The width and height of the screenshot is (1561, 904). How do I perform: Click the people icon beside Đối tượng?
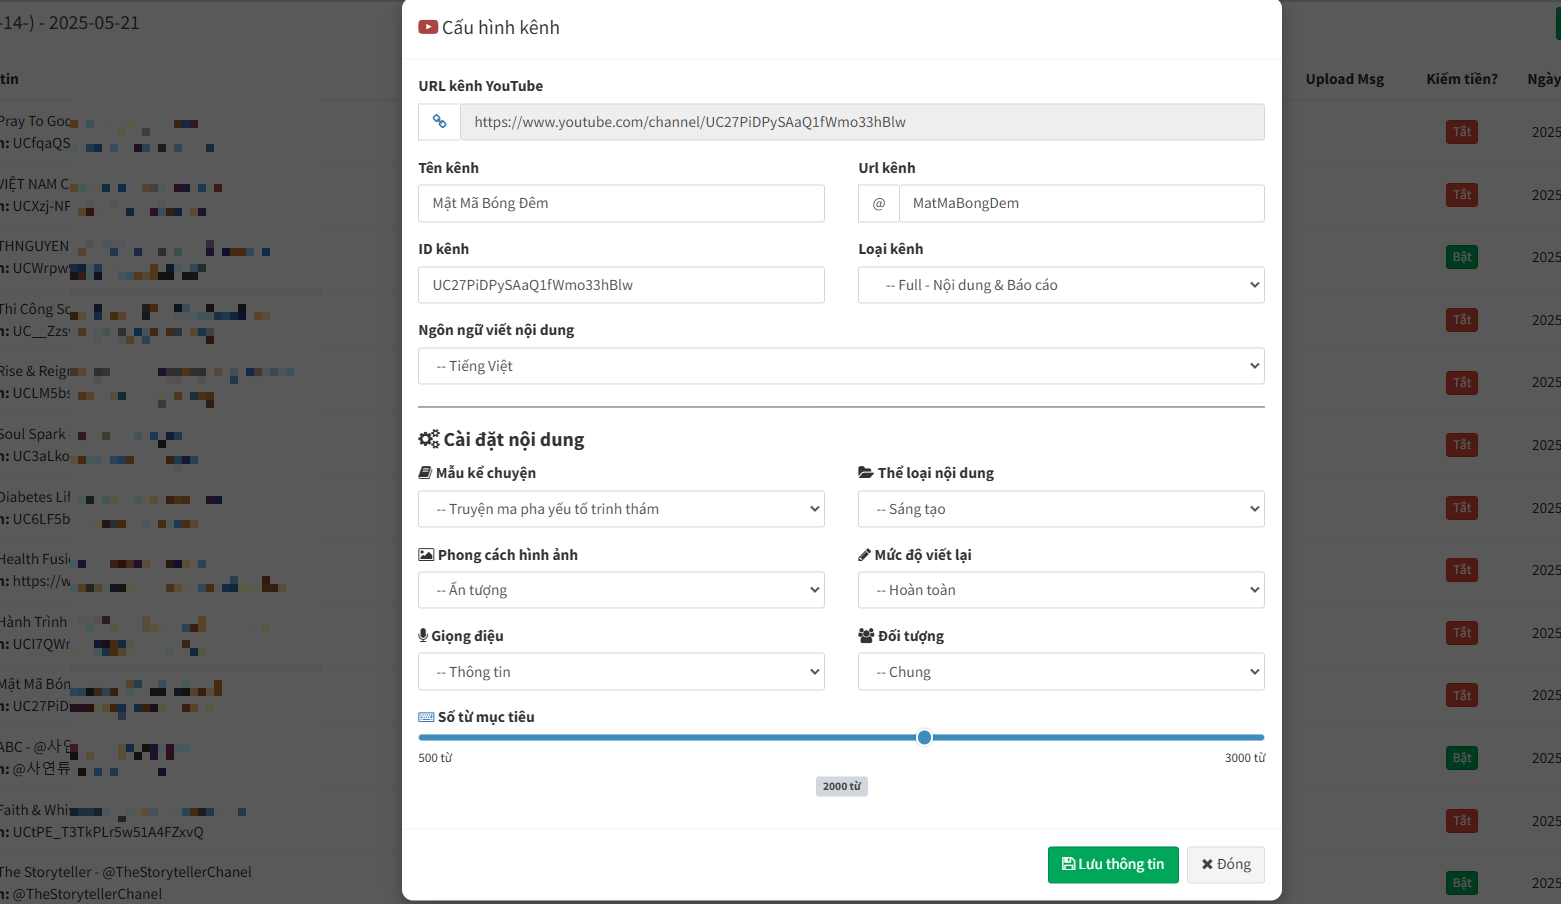866,636
